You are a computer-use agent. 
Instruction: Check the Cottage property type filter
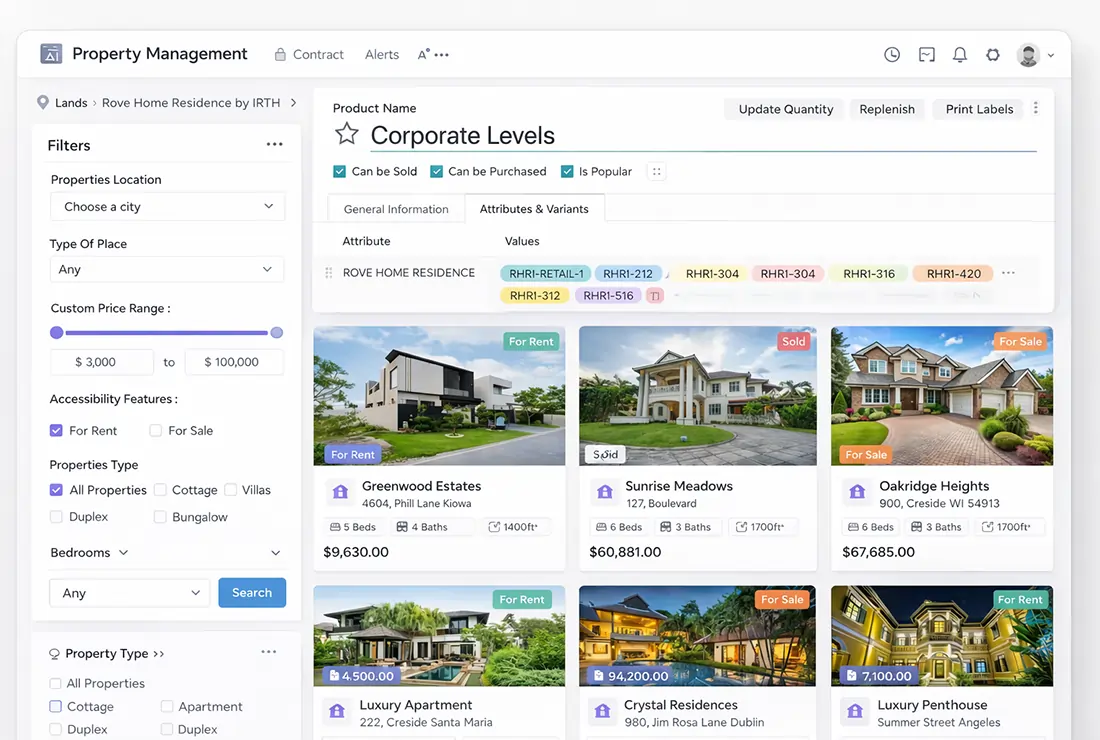pyautogui.click(x=158, y=490)
